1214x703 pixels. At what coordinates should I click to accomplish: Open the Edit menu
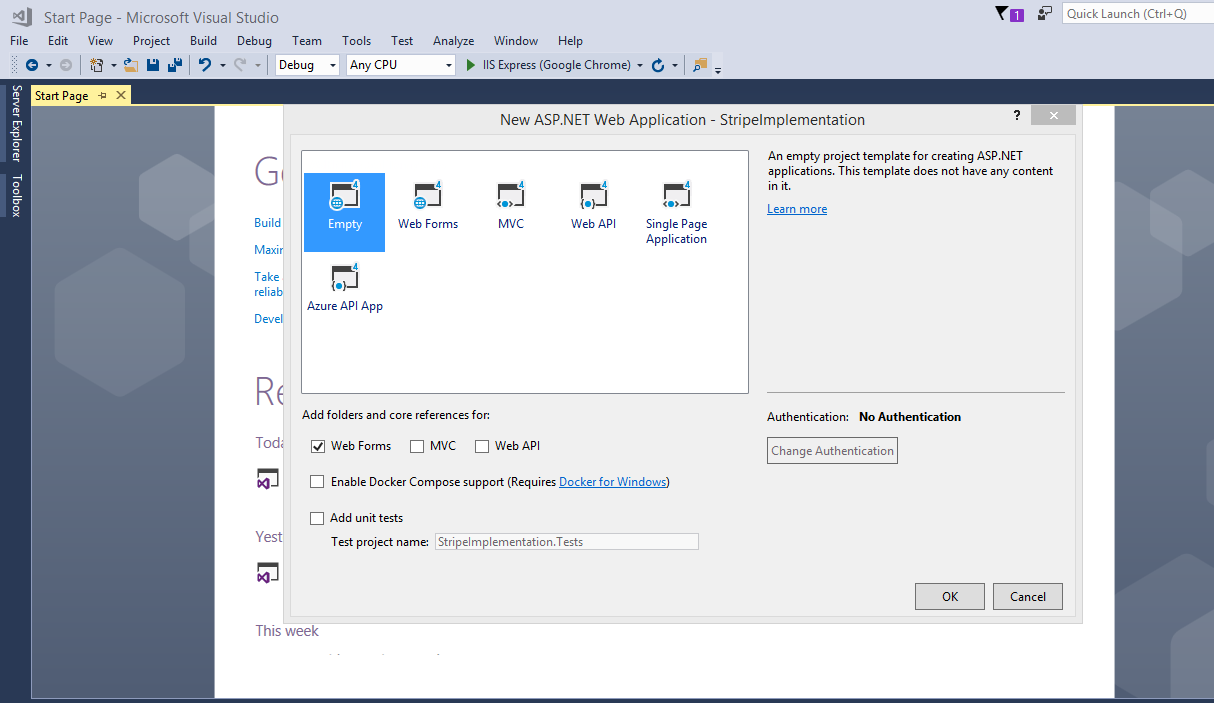click(58, 41)
